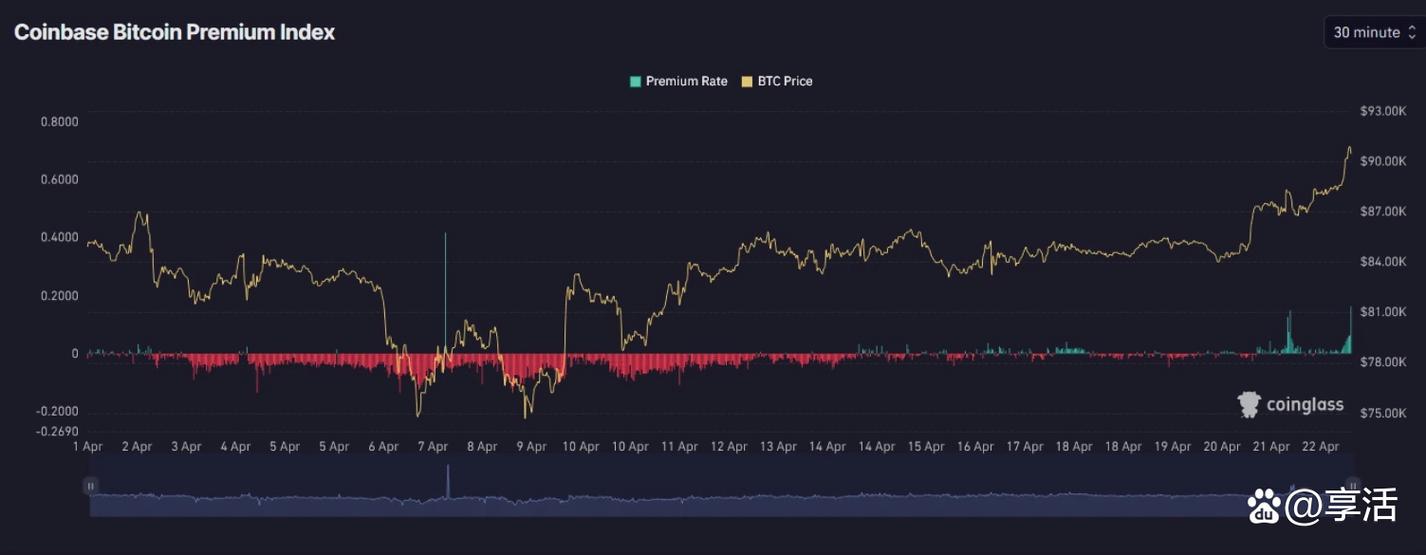Click the 19 Apr date label

[1173, 447]
